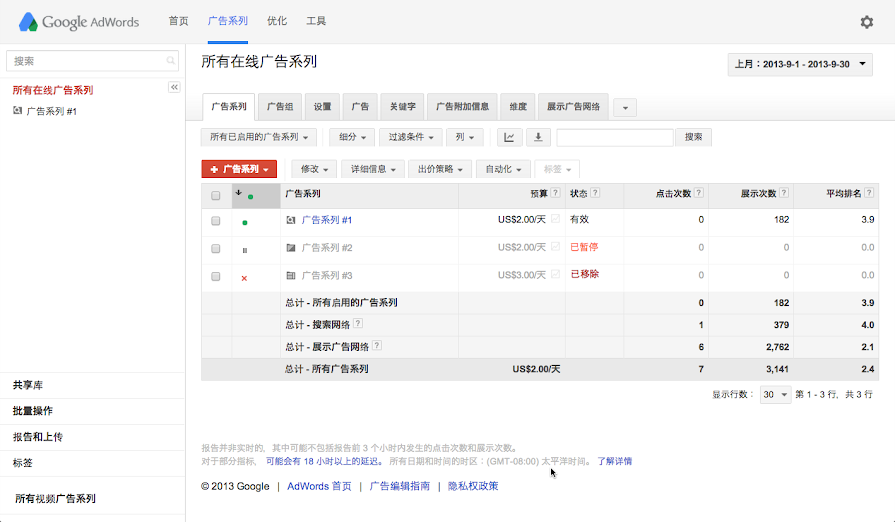
Task: Click help icon beside 总计 - 展示广告网络
Action: tap(377, 345)
